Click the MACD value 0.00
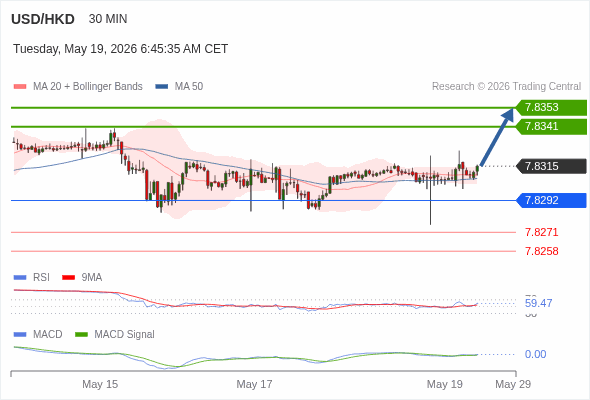Image resolution: width=590 pixels, height=400 pixels. (535, 354)
